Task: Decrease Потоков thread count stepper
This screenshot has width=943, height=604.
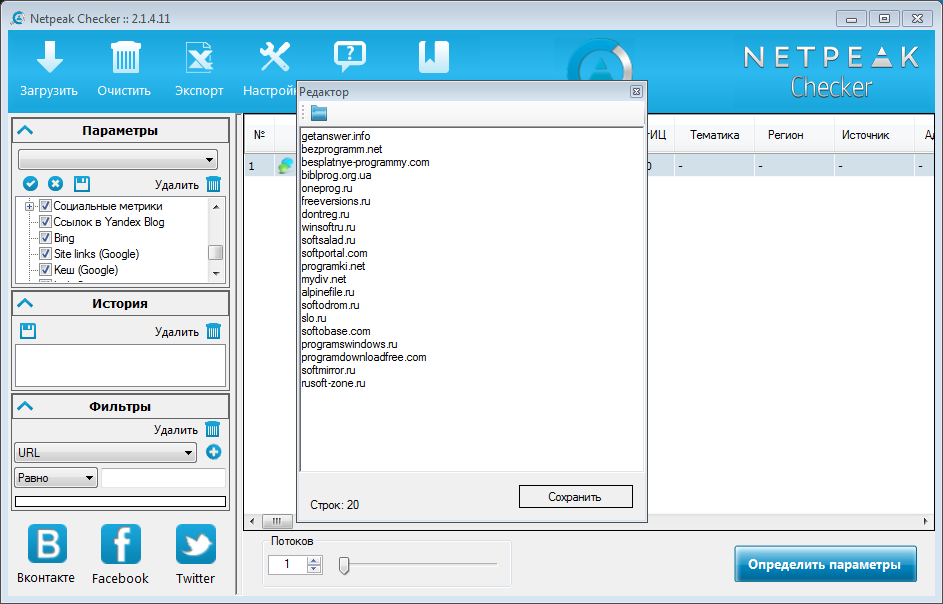Action: click(314, 569)
